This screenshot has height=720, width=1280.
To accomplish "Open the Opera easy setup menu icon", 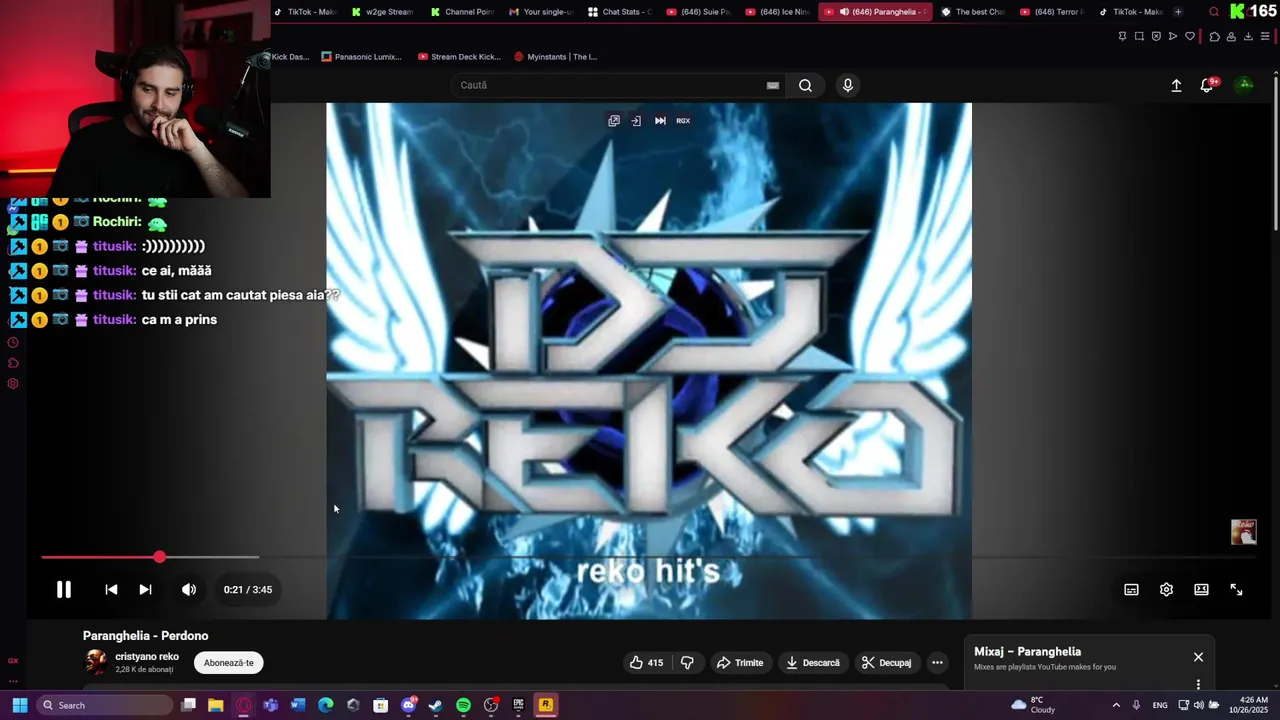I will pyautogui.click(x=1265, y=37).
